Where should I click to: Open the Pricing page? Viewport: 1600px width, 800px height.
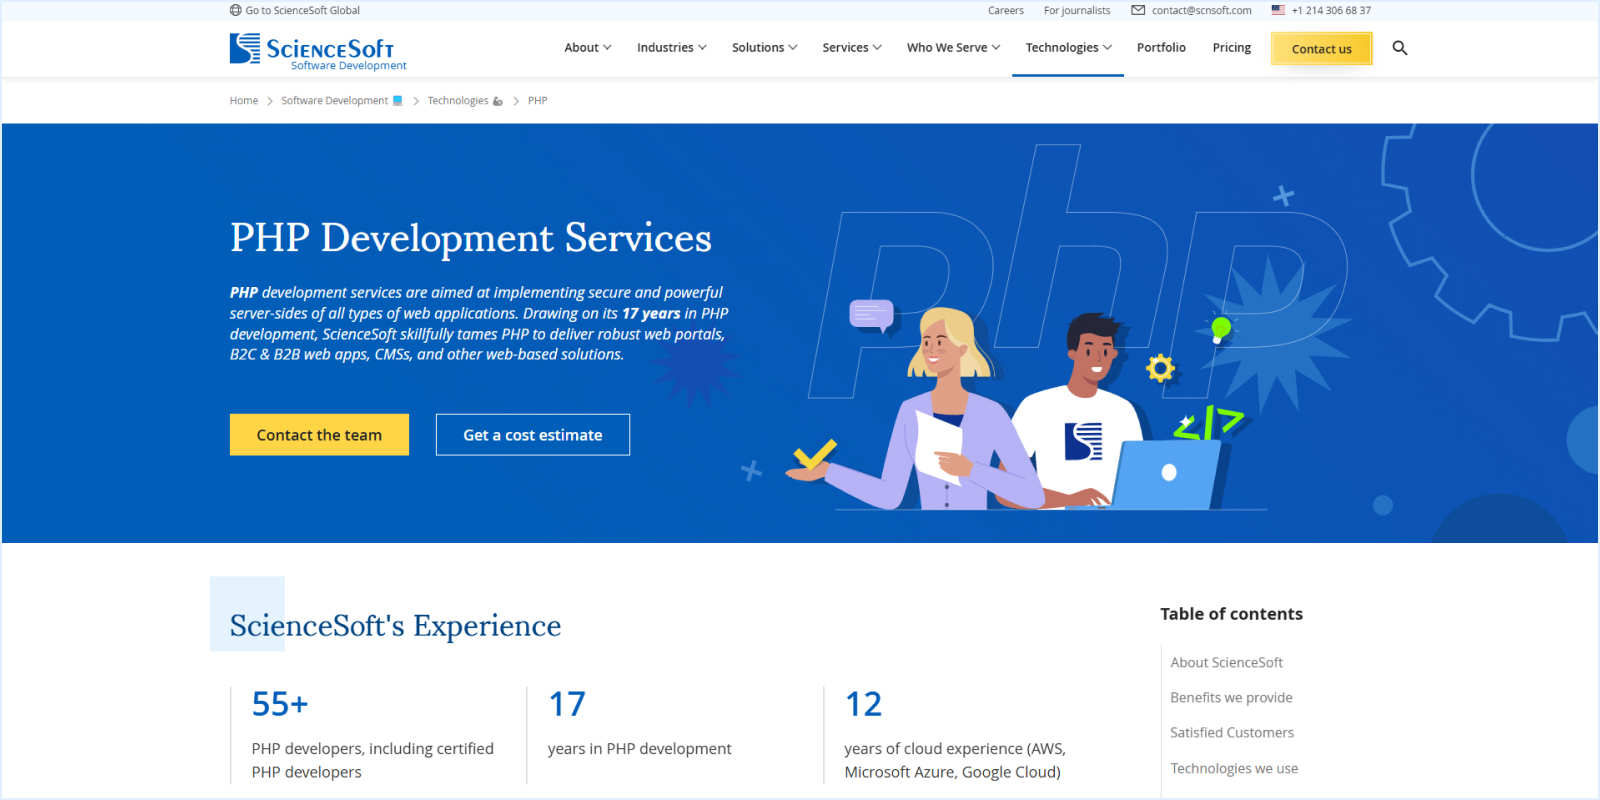[x=1231, y=48]
